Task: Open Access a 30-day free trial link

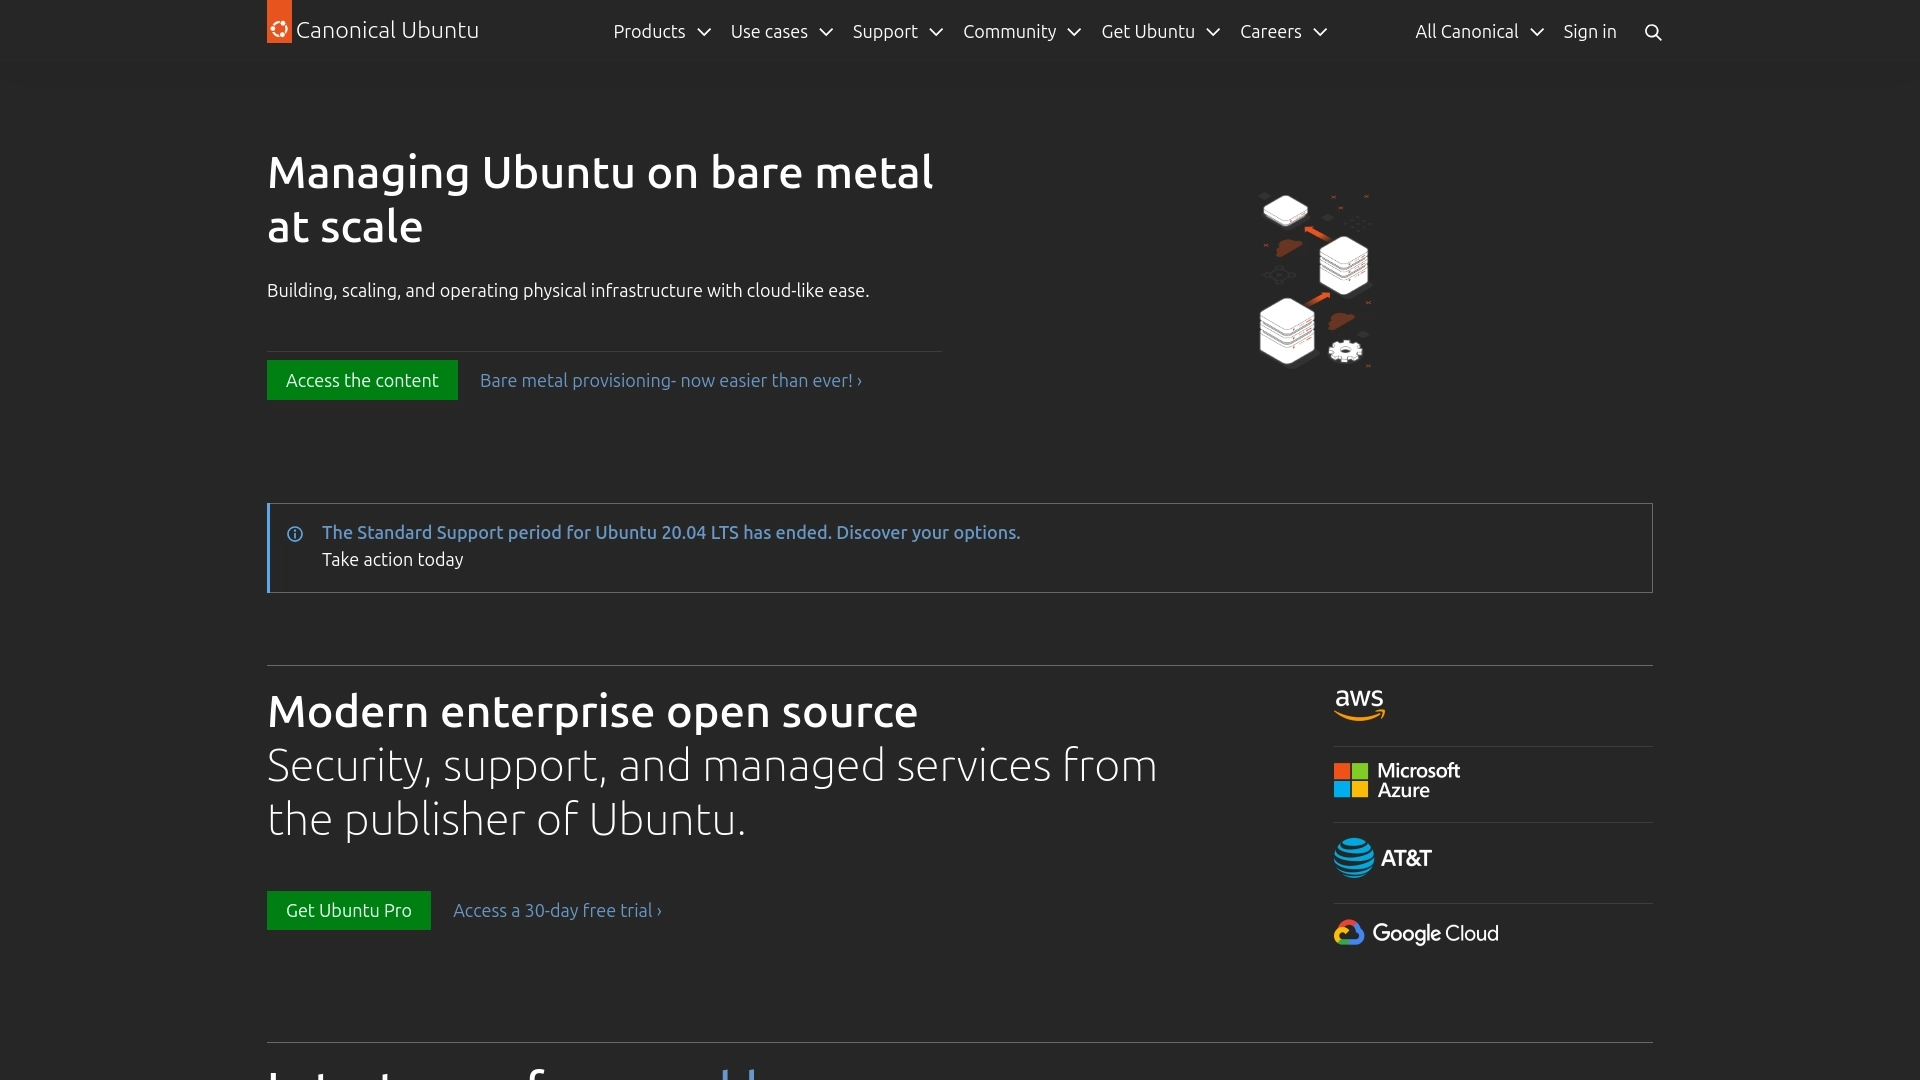Action: coord(557,911)
